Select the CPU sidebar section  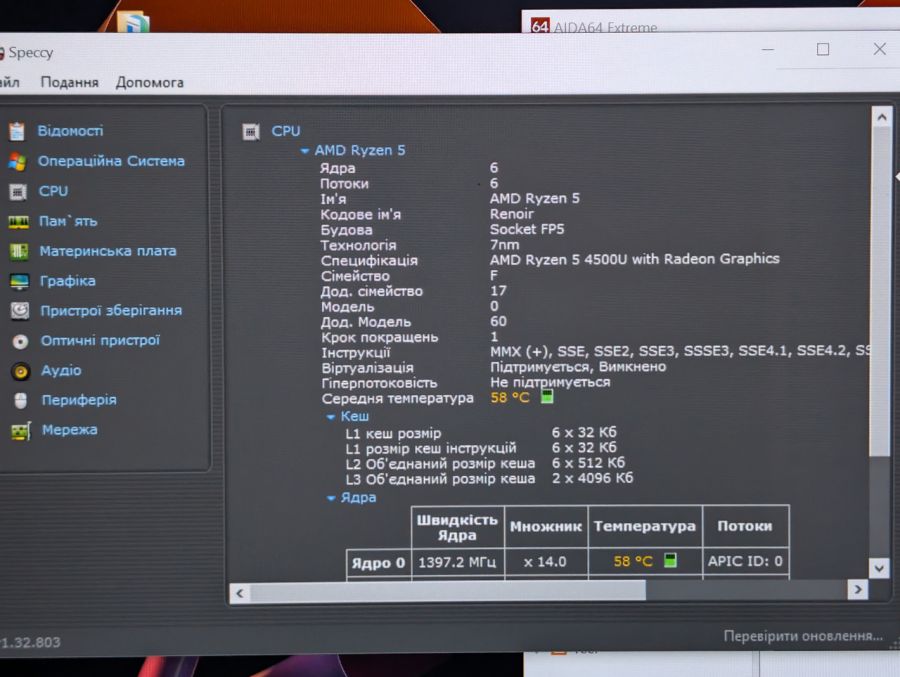[x=53, y=191]
